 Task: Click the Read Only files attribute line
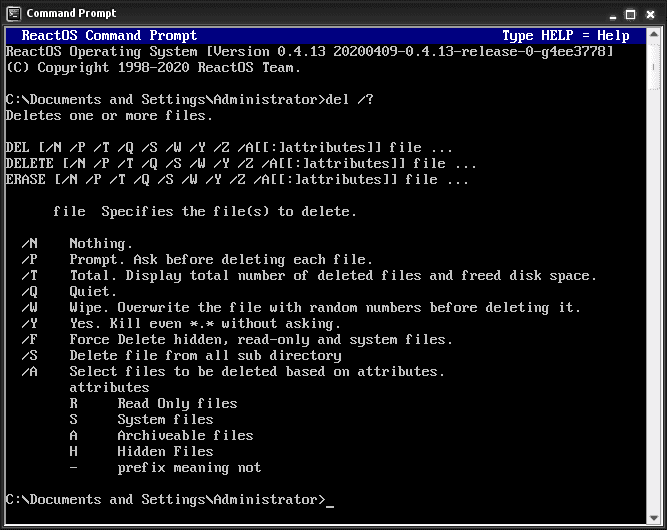(153, 403)
